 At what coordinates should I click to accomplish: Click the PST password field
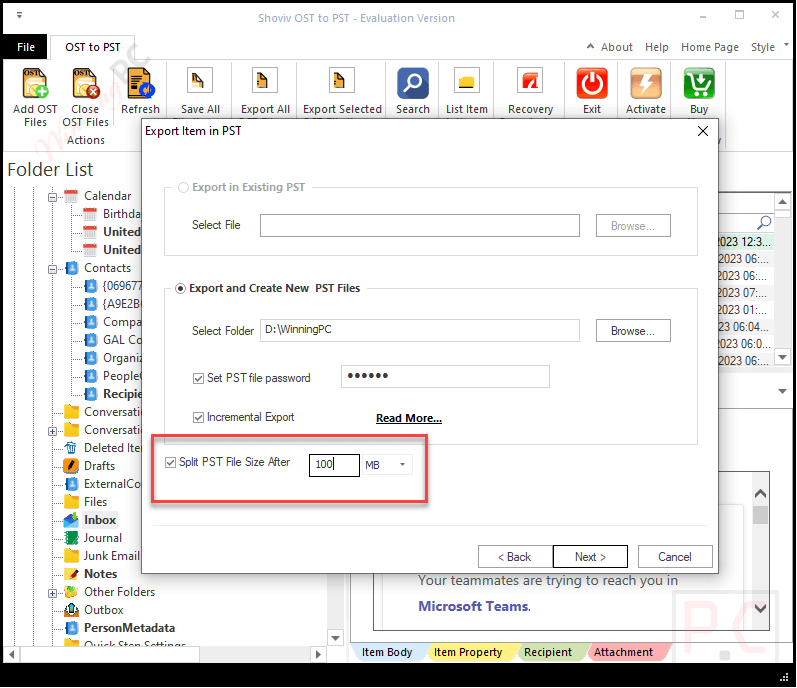coord(445,377)
